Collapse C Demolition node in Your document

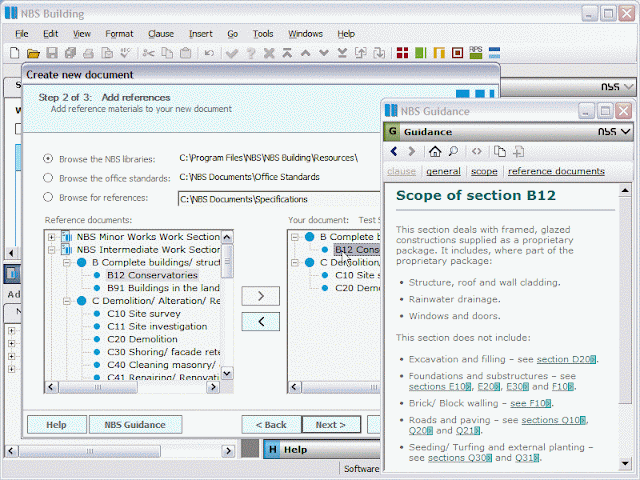pyautogui.click(x=295, y=262)
